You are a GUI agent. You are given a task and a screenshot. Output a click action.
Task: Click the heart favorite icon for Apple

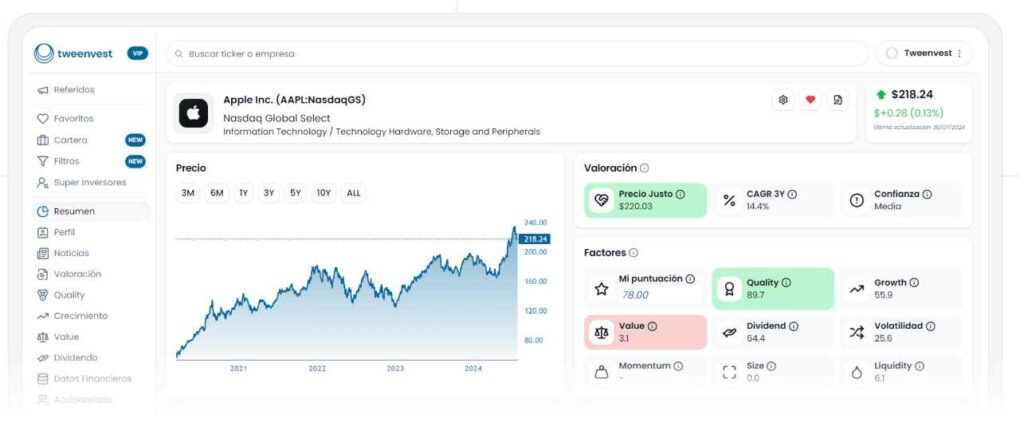click(810, 100)
